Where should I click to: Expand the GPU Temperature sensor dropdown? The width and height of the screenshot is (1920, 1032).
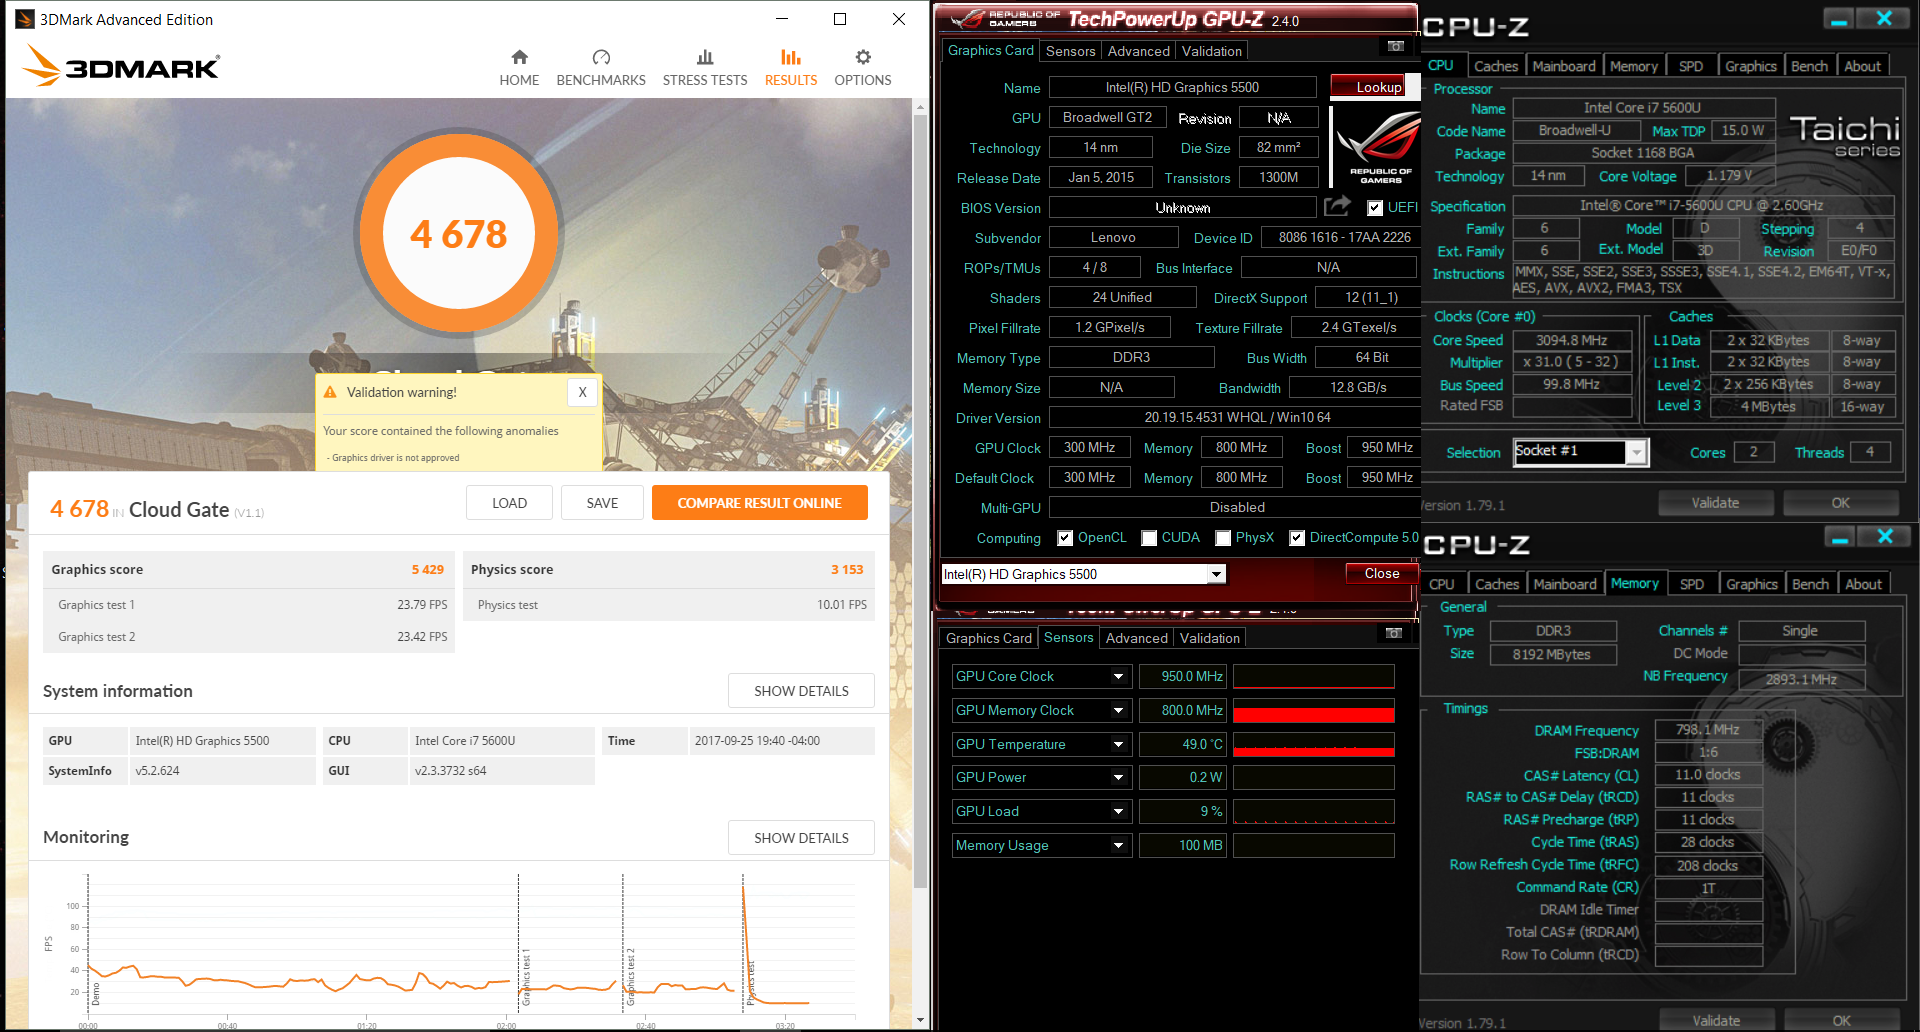(1119, 745)
